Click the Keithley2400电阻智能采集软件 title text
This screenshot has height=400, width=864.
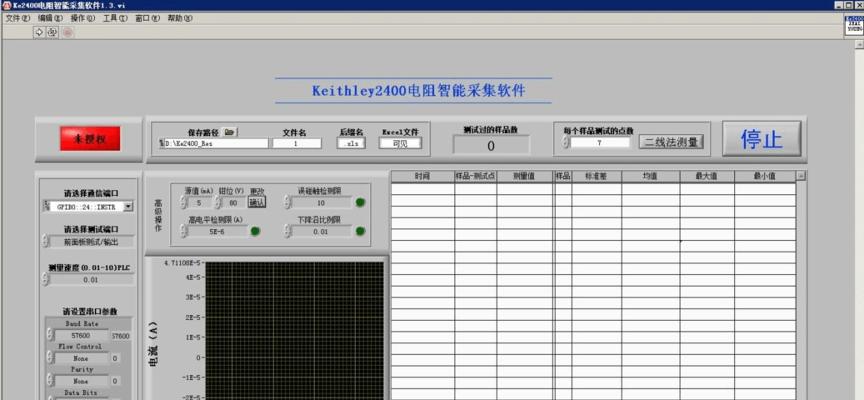(419, 90)
